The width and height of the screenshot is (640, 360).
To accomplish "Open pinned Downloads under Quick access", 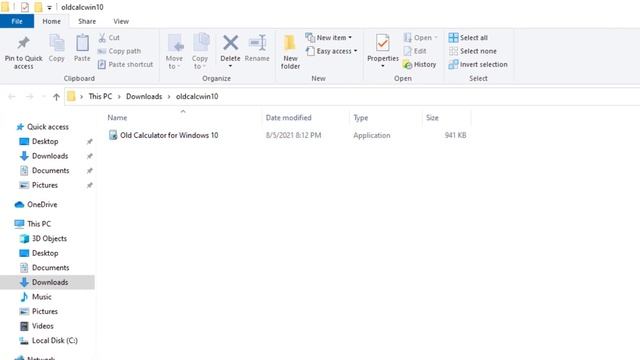I will coord(50,156).
